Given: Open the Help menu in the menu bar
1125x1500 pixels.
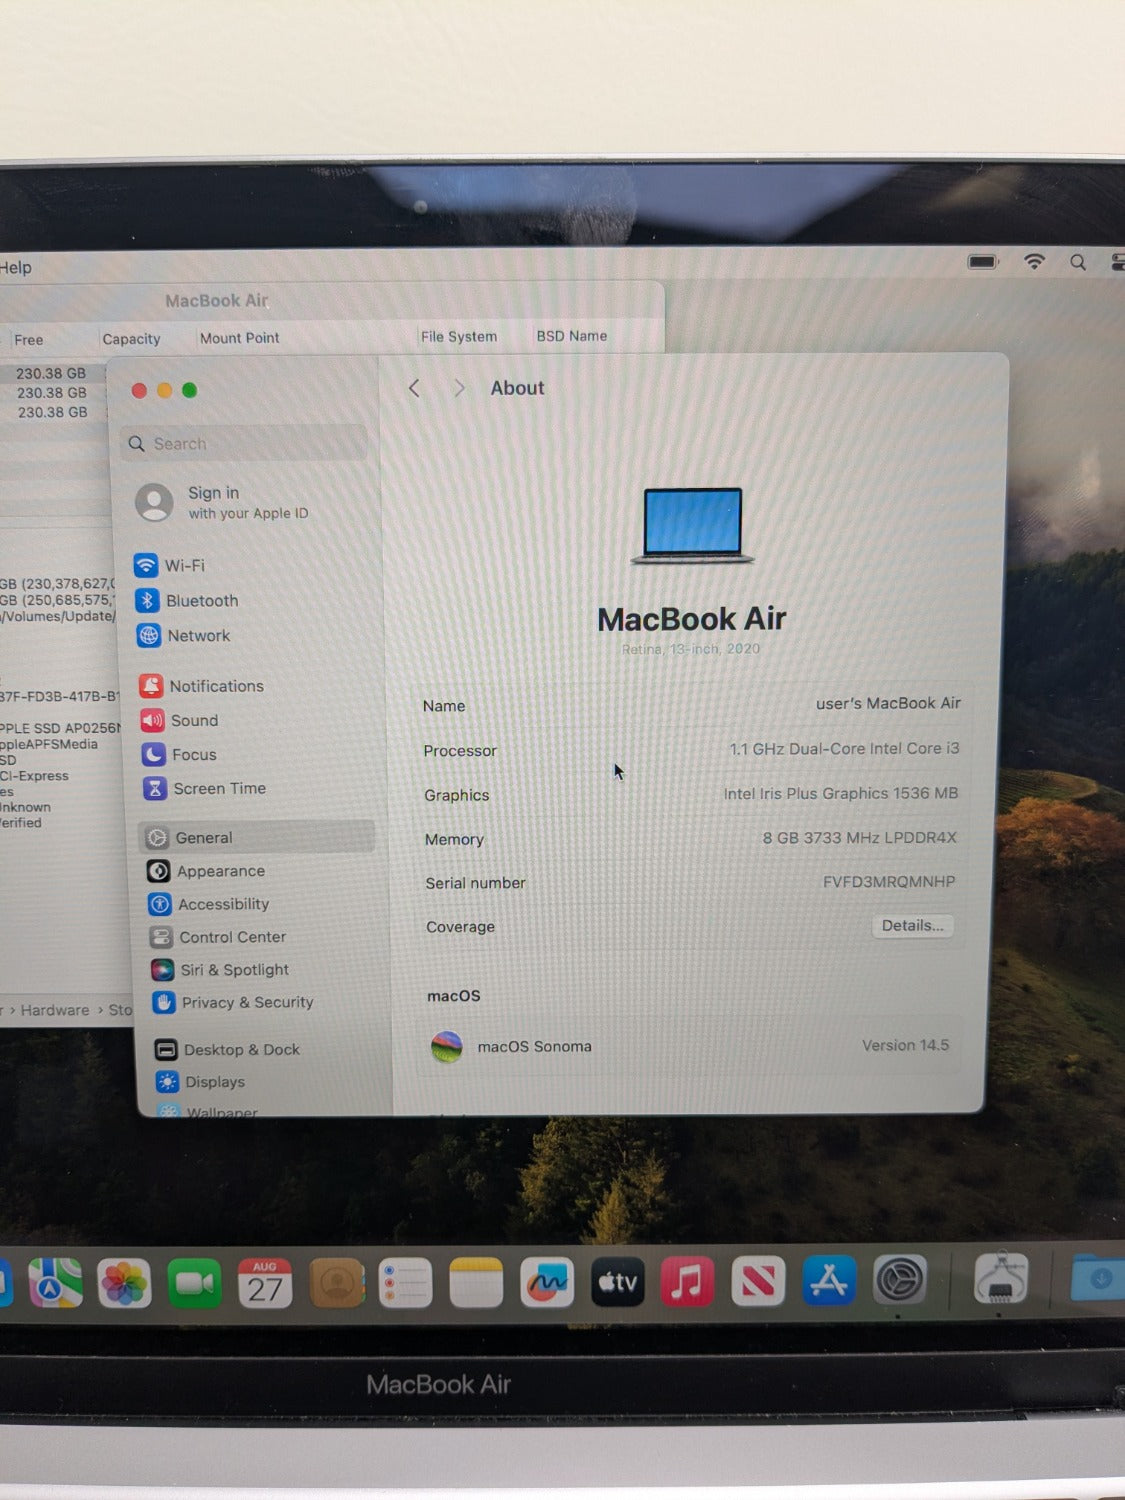Looking at the screenshot, I should [16, 267].
